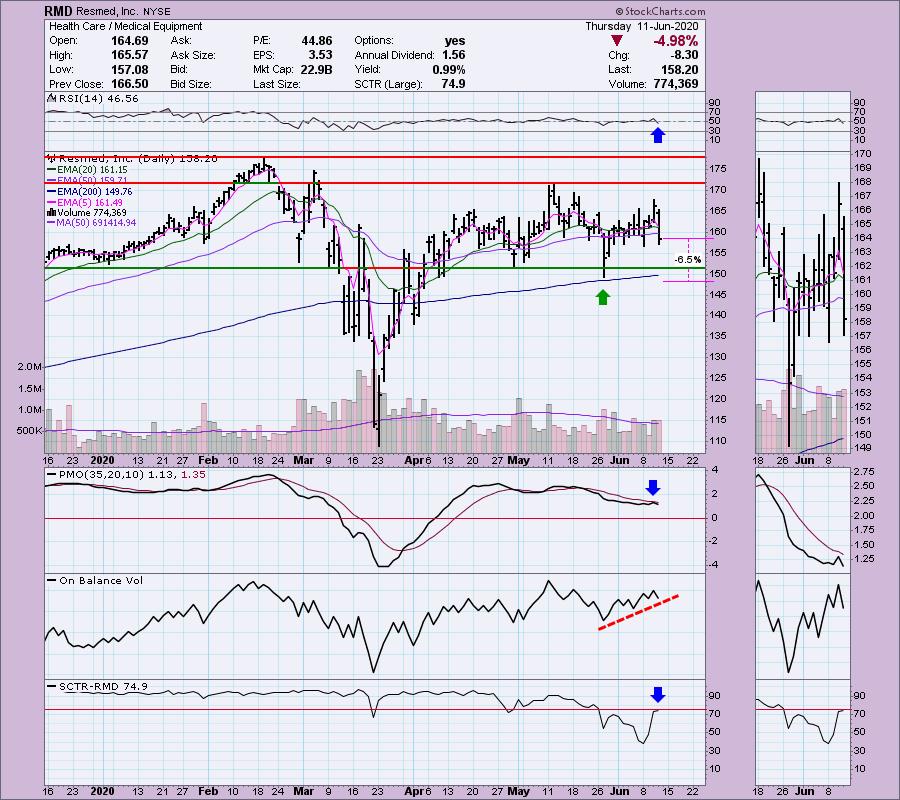This screenshot has height=800, width=900.
Task: Click the NYSE exchange label
Action: point(155,11)
